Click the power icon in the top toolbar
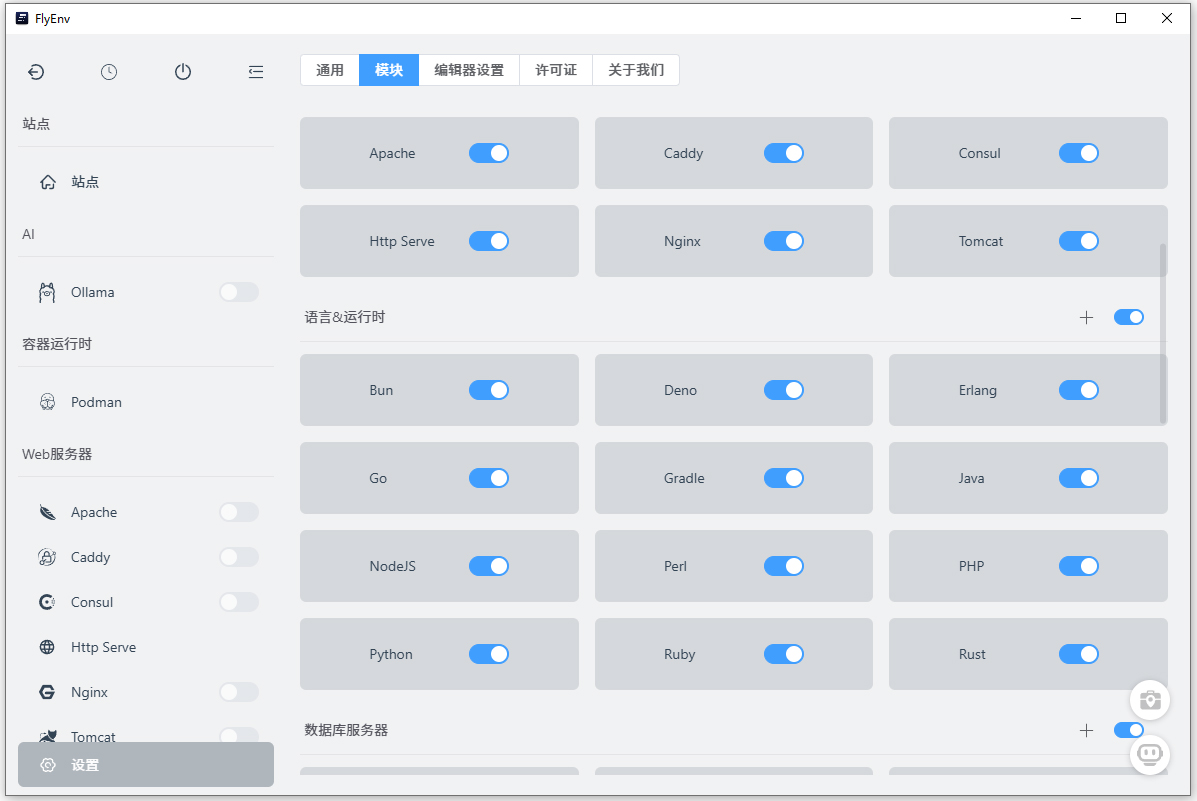The image size is (1197, 801). tap(183, 71)
